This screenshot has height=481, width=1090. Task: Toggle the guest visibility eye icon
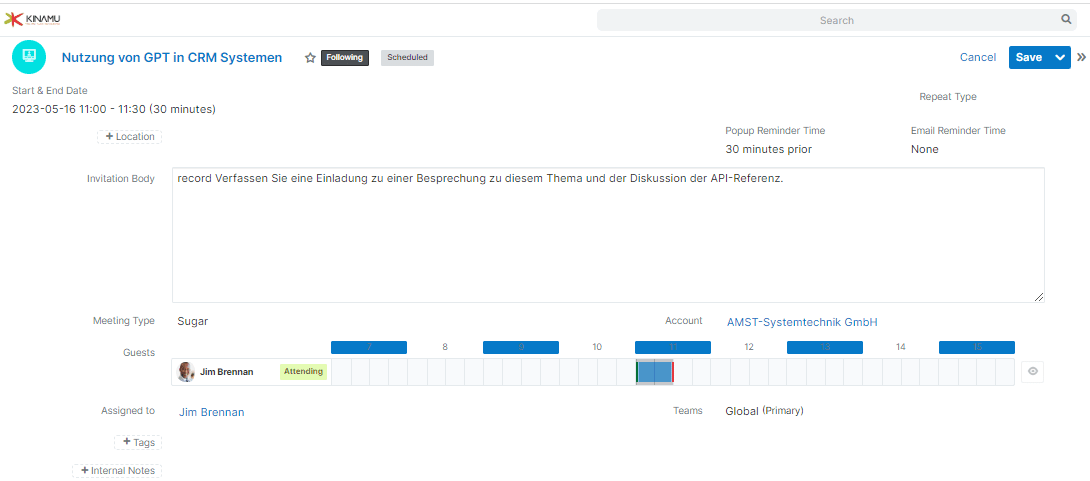(x=1032, y=372)
